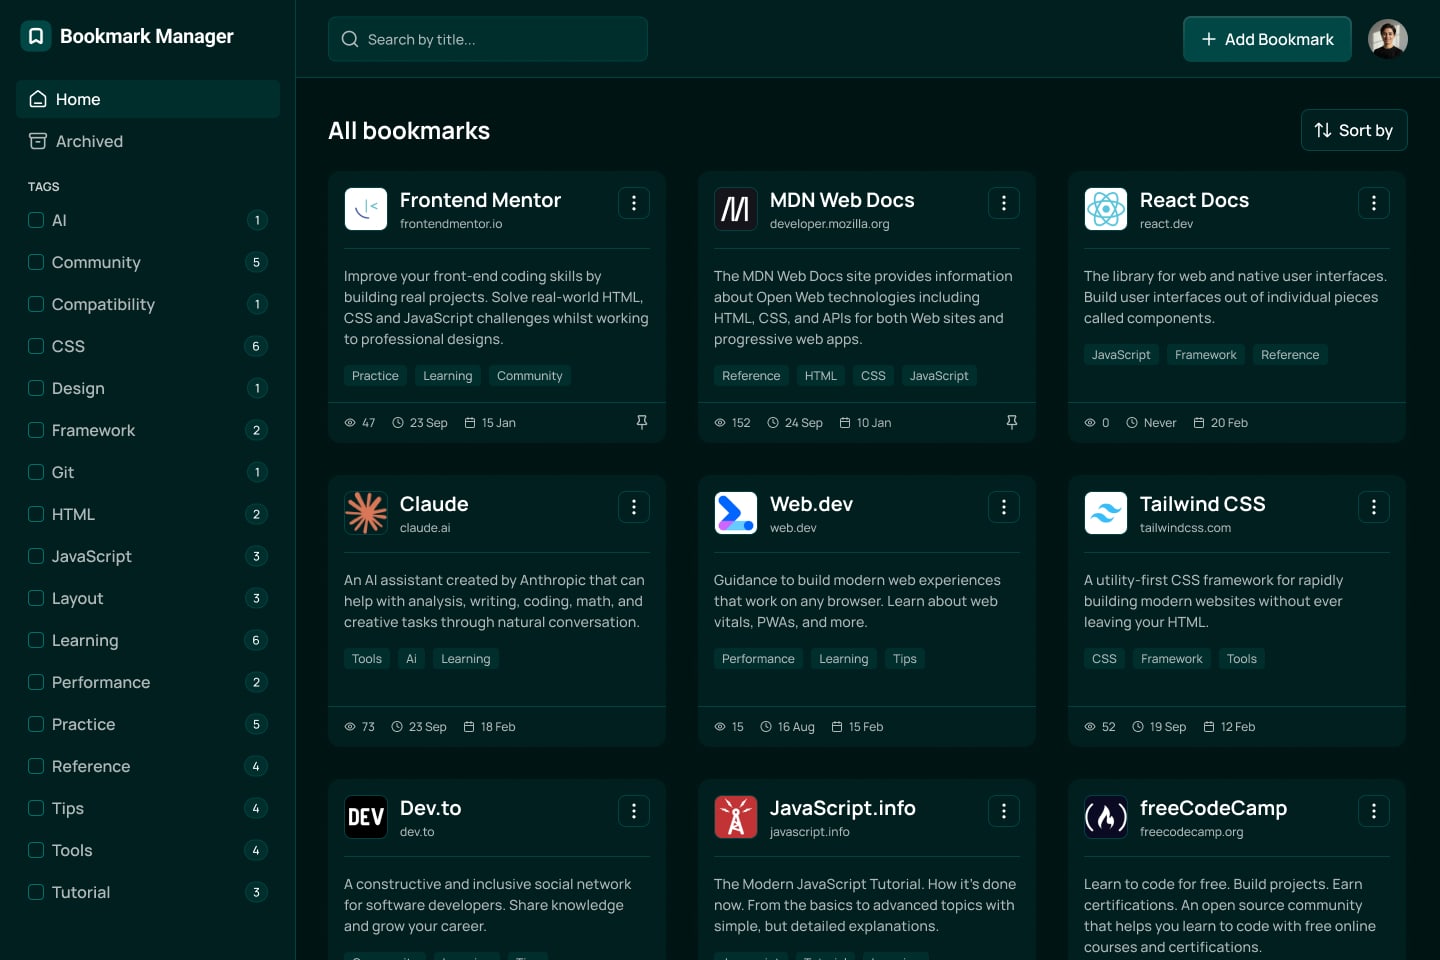
Task: Check the HTML tag checkbox
Action: [x=36, y=514]
